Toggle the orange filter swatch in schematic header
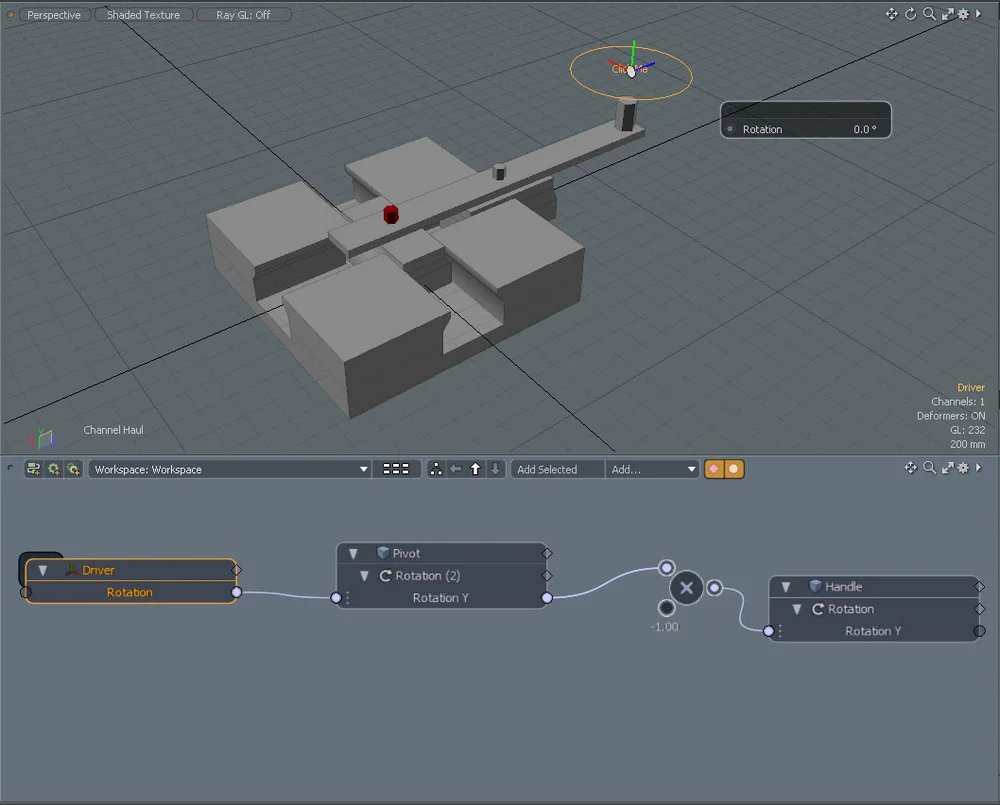The width and height of the screenshot is (1000, 805). (x=715, y=468)
